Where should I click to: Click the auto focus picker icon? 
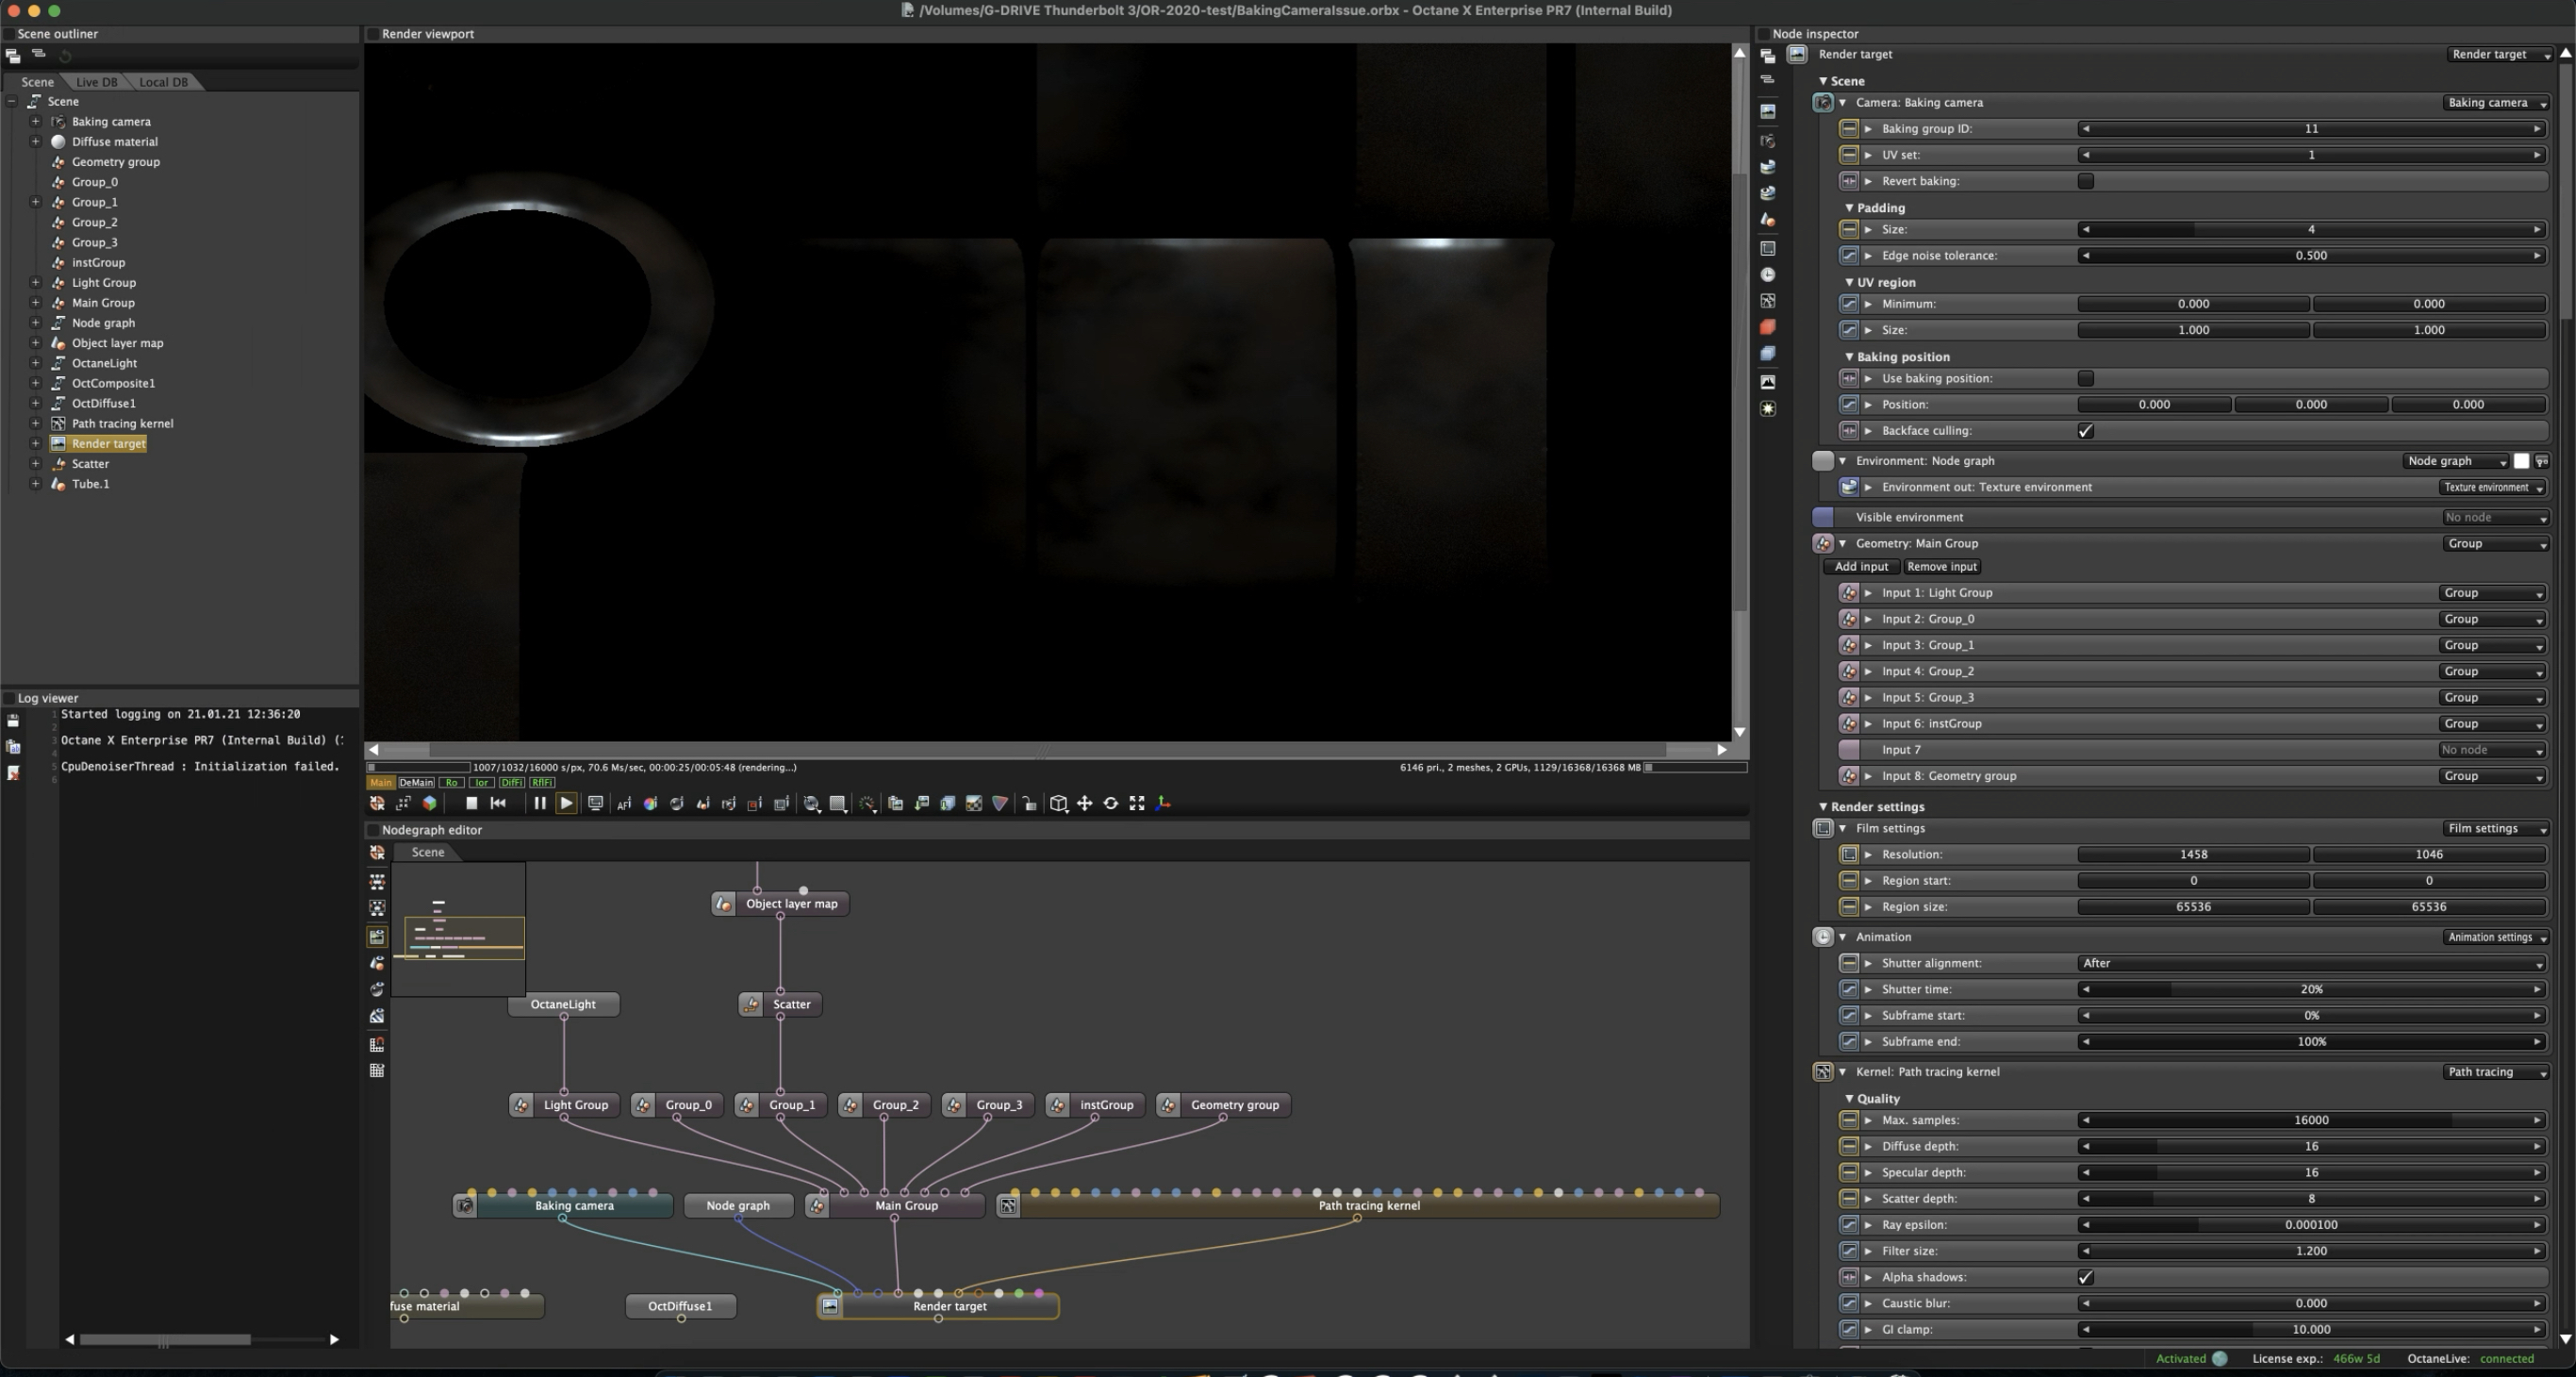(x=624, y=803)
